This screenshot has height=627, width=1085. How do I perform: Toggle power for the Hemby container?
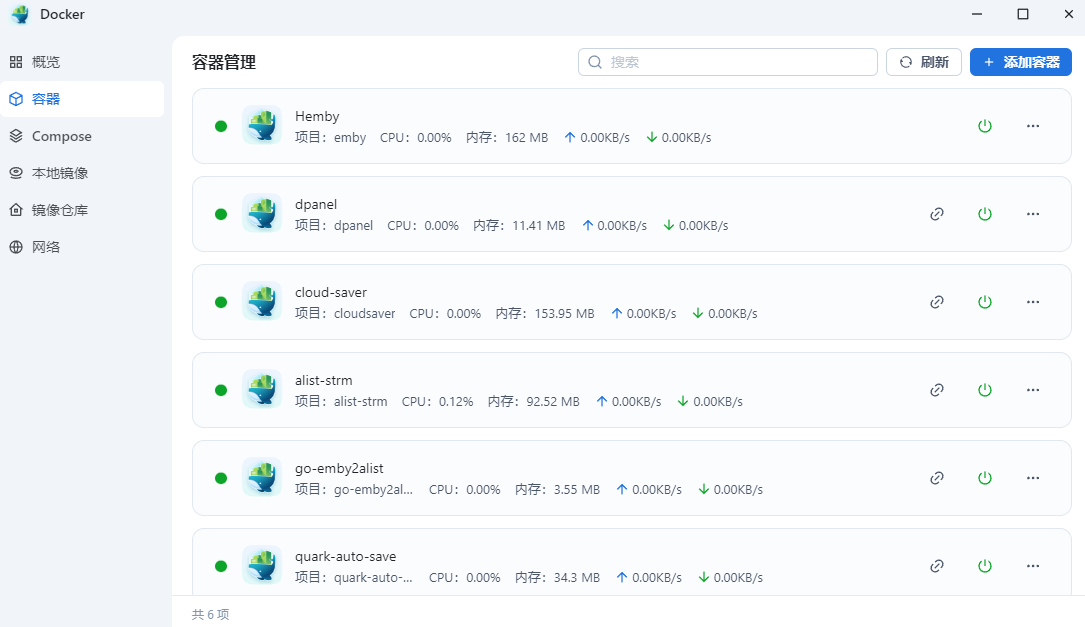(985, 126)
